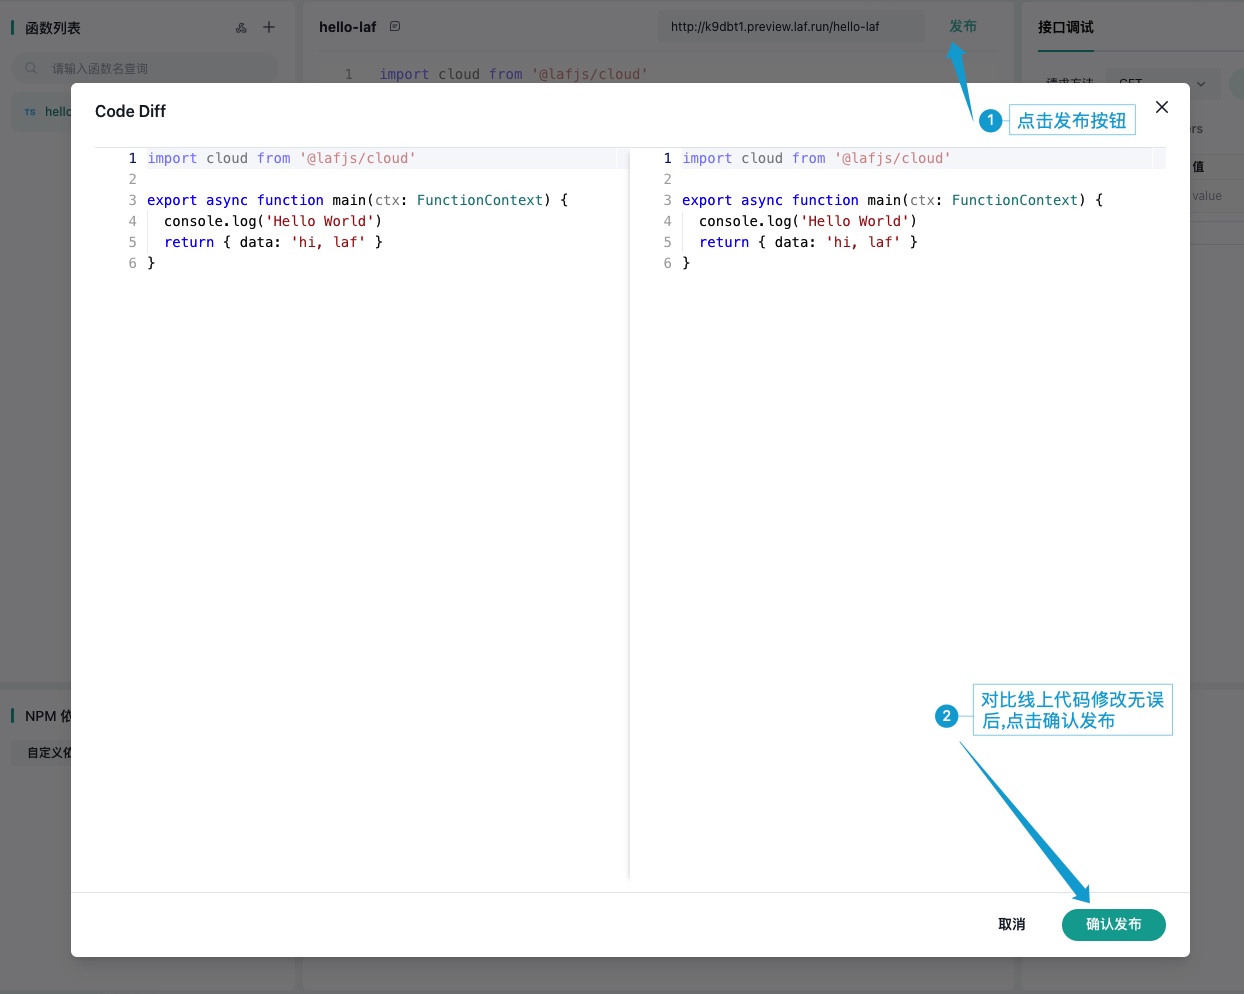The image size is (1244, 994).
Task: Select the hello function in the list
Action: tap(57, 112)
